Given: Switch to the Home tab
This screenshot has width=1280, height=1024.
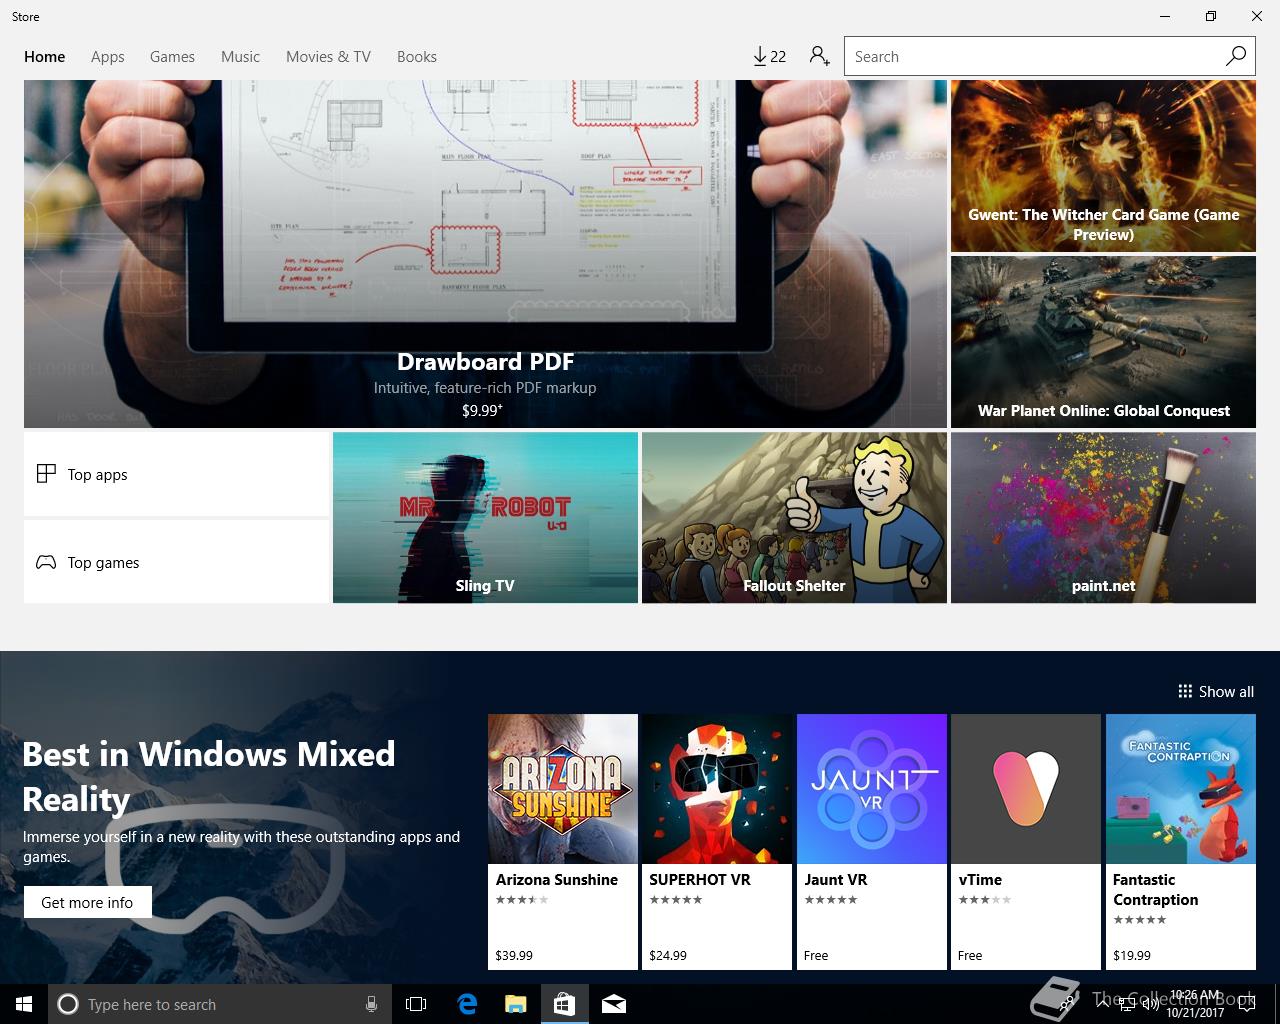Looking at the screenshot, I should coord(45,57).
